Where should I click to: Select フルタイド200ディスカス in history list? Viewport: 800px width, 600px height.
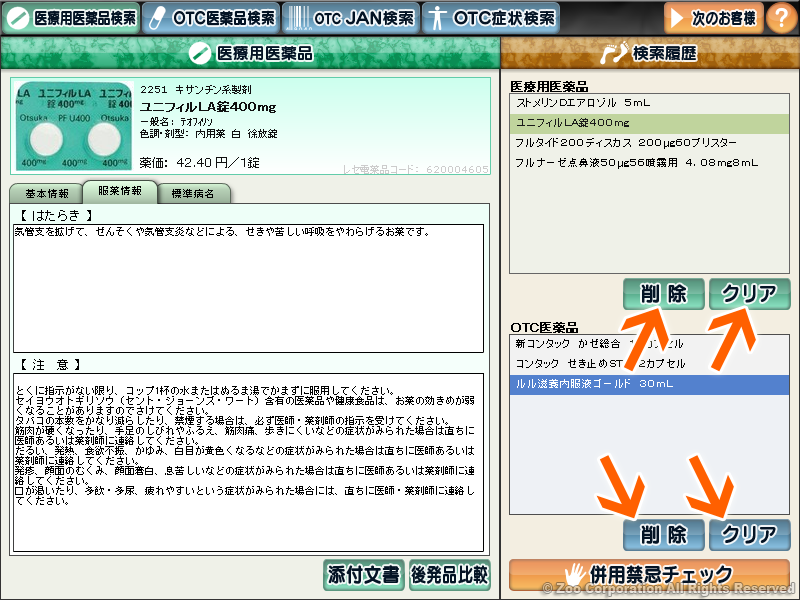[649, 143]
